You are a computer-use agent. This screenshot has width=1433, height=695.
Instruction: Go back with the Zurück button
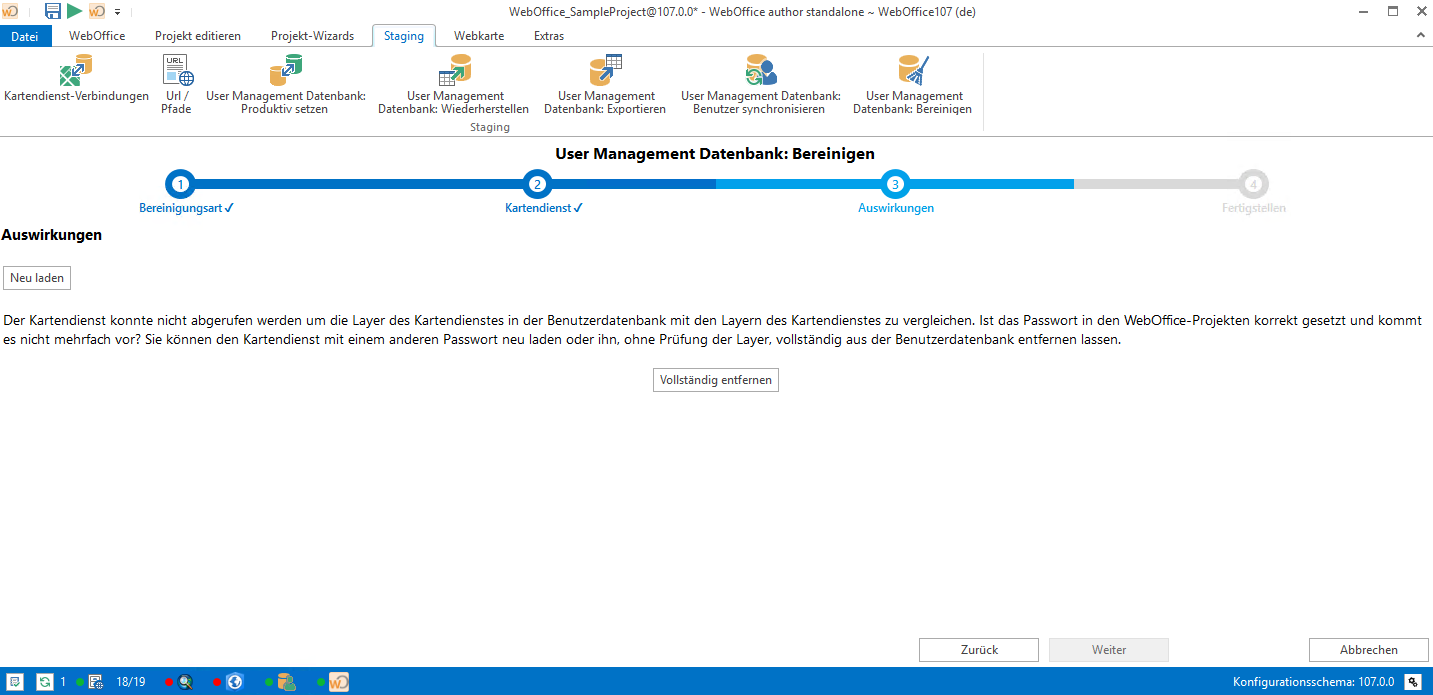pos(979,650)
